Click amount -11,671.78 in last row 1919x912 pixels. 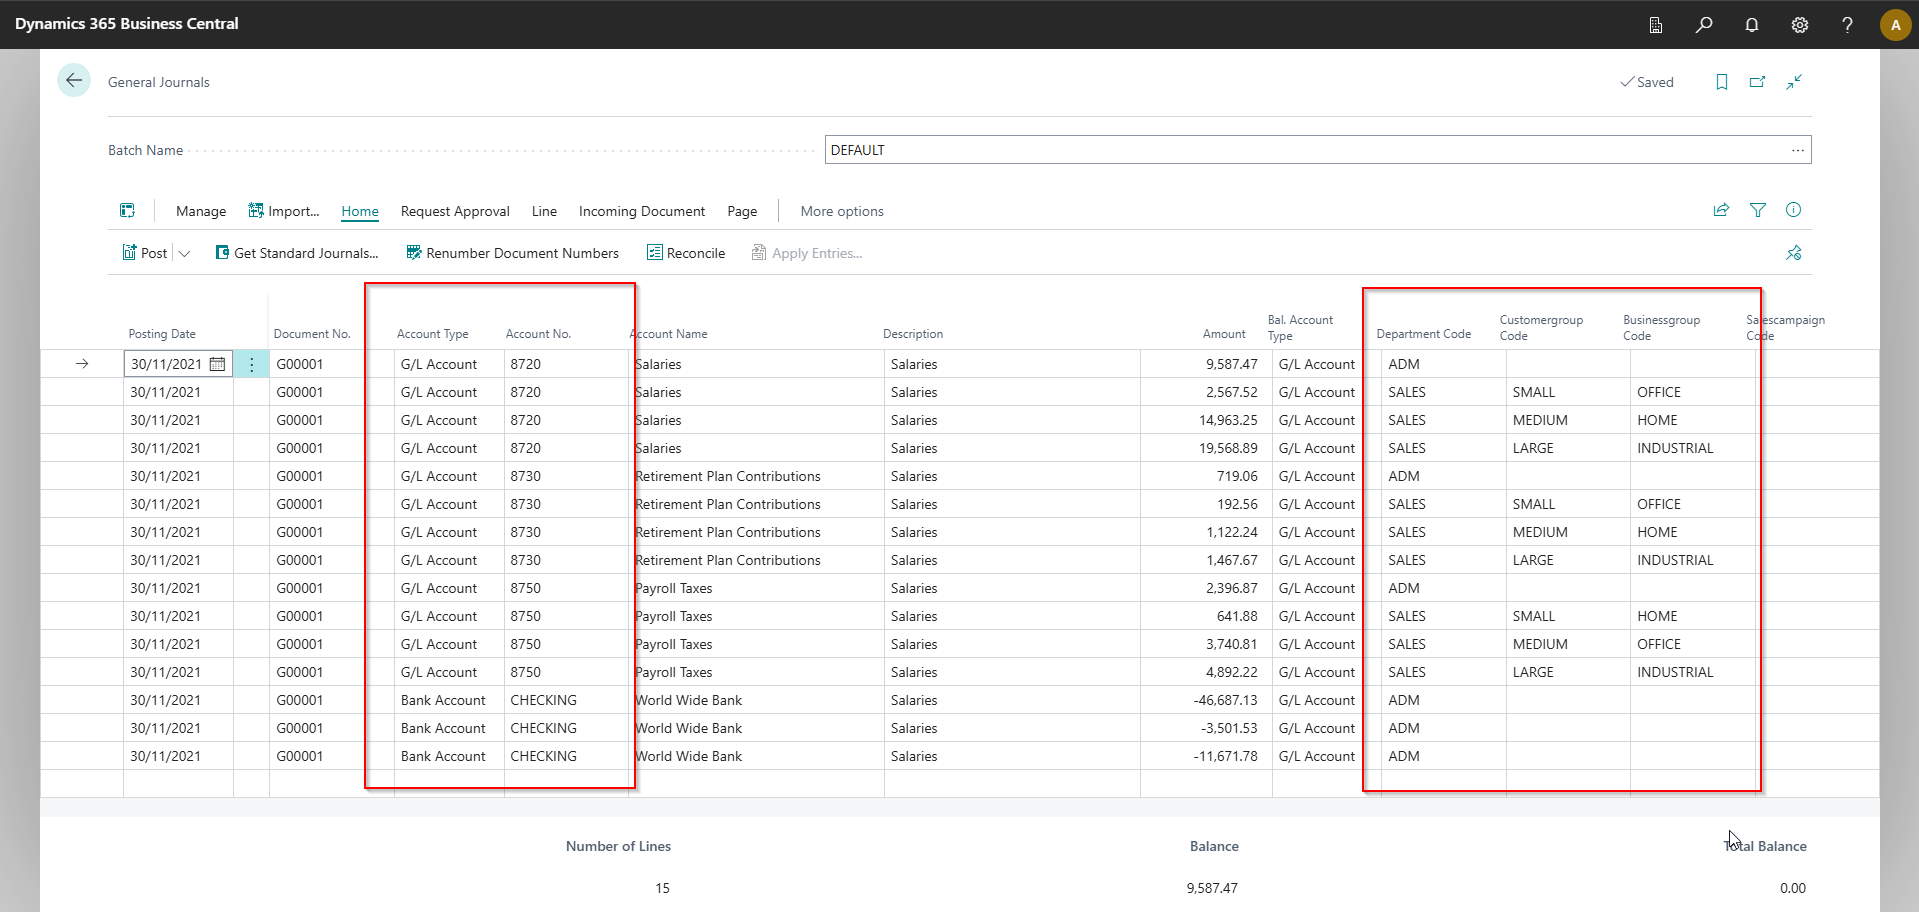1206,756
